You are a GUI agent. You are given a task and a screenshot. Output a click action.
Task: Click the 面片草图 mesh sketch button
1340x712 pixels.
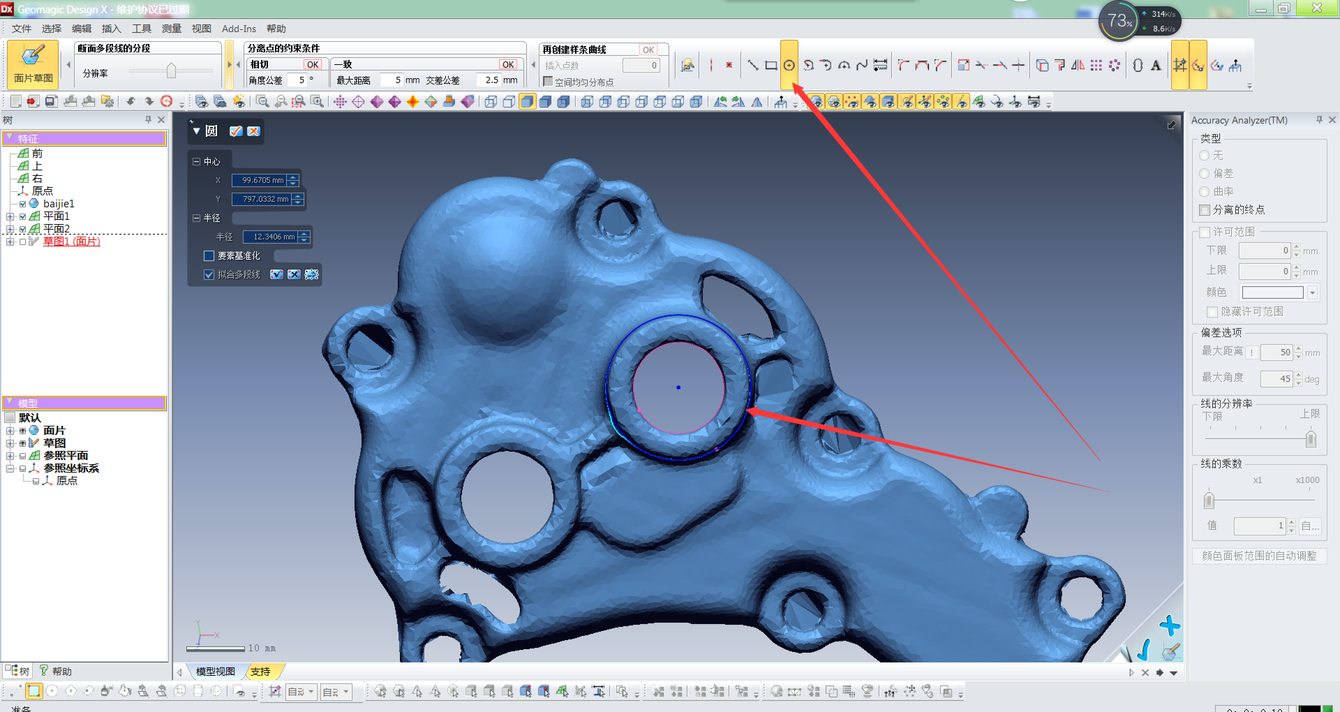[33, 64]
